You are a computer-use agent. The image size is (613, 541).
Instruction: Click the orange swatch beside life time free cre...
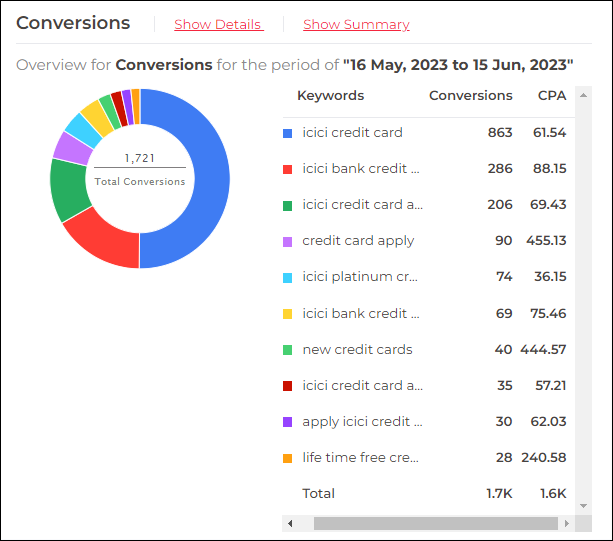pyautogui.click(x=287, y=458)
